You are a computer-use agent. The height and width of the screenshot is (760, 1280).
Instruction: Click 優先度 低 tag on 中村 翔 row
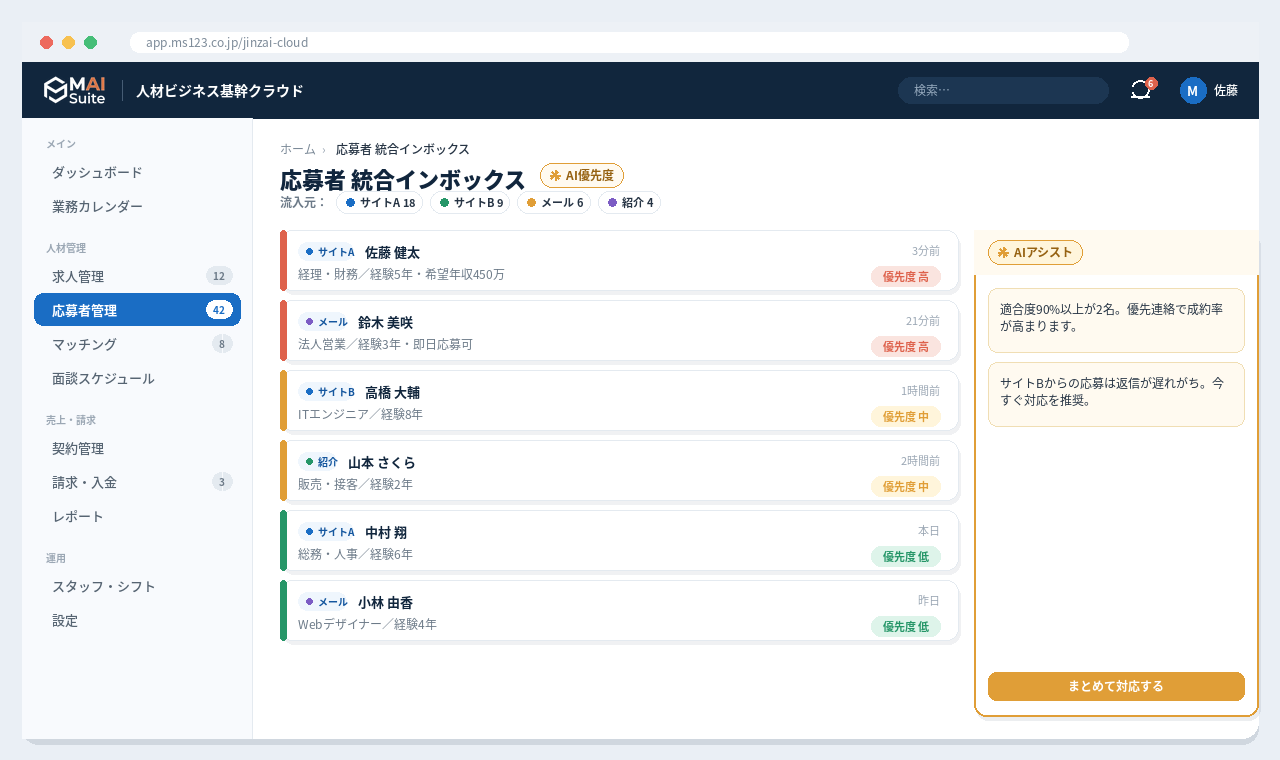(x=906, y=556)
